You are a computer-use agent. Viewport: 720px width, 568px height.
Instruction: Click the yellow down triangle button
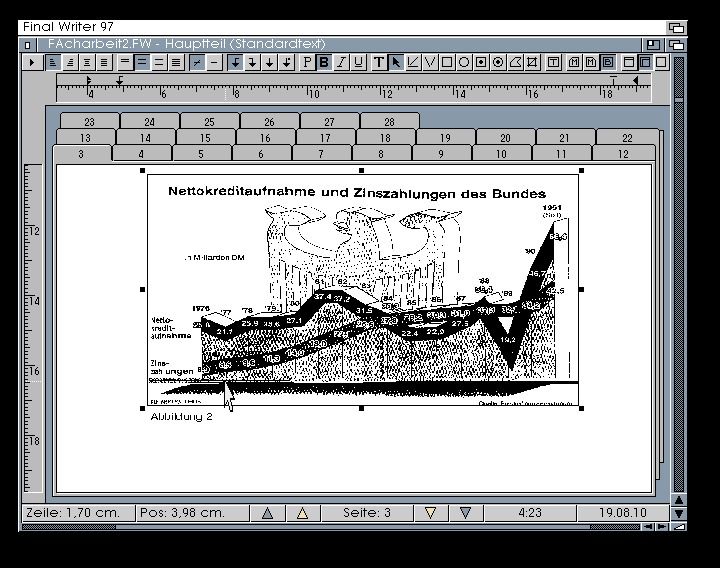pyautogui.click(x=430, y=513)
